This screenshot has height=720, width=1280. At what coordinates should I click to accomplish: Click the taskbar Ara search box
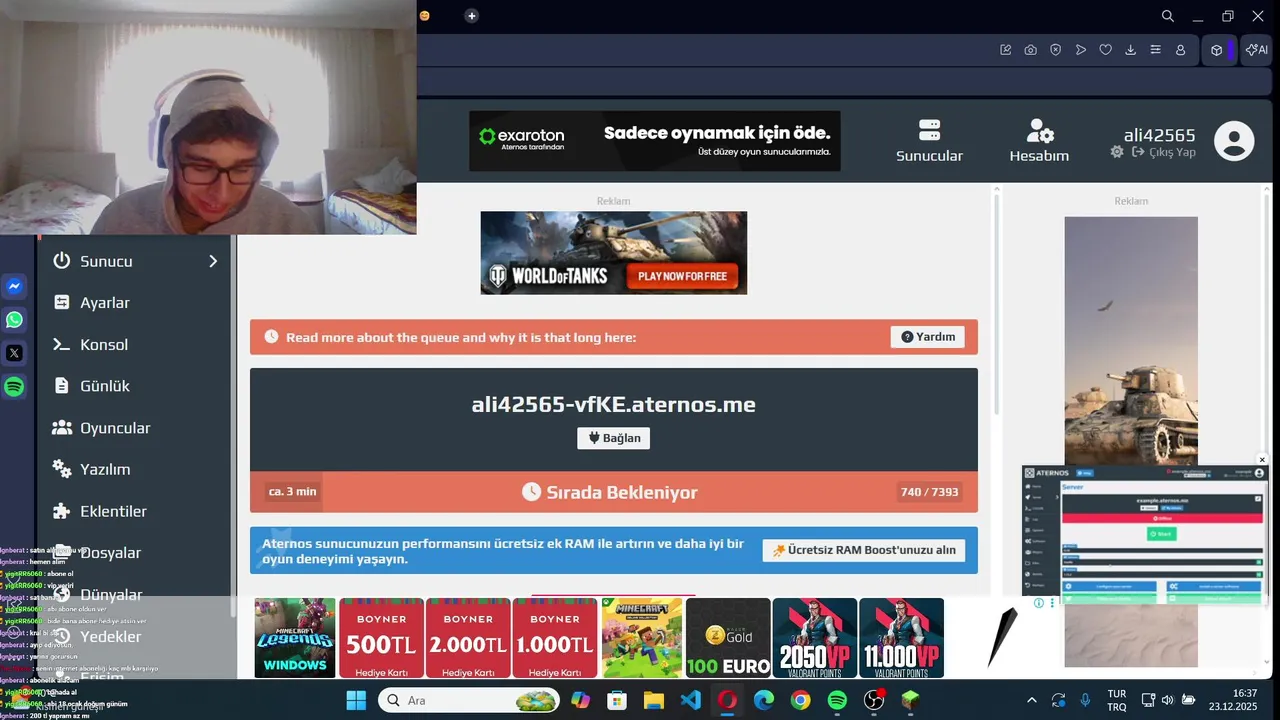pos(469,700)
